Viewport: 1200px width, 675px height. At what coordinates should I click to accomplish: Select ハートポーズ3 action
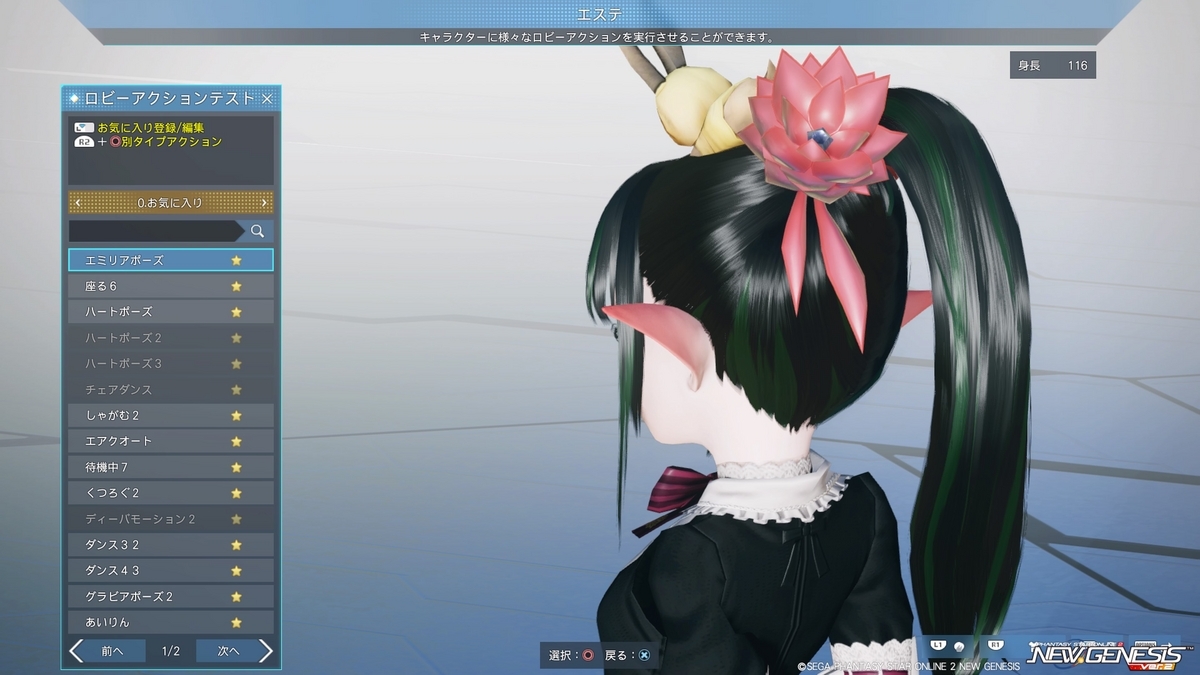click(171, 364)
